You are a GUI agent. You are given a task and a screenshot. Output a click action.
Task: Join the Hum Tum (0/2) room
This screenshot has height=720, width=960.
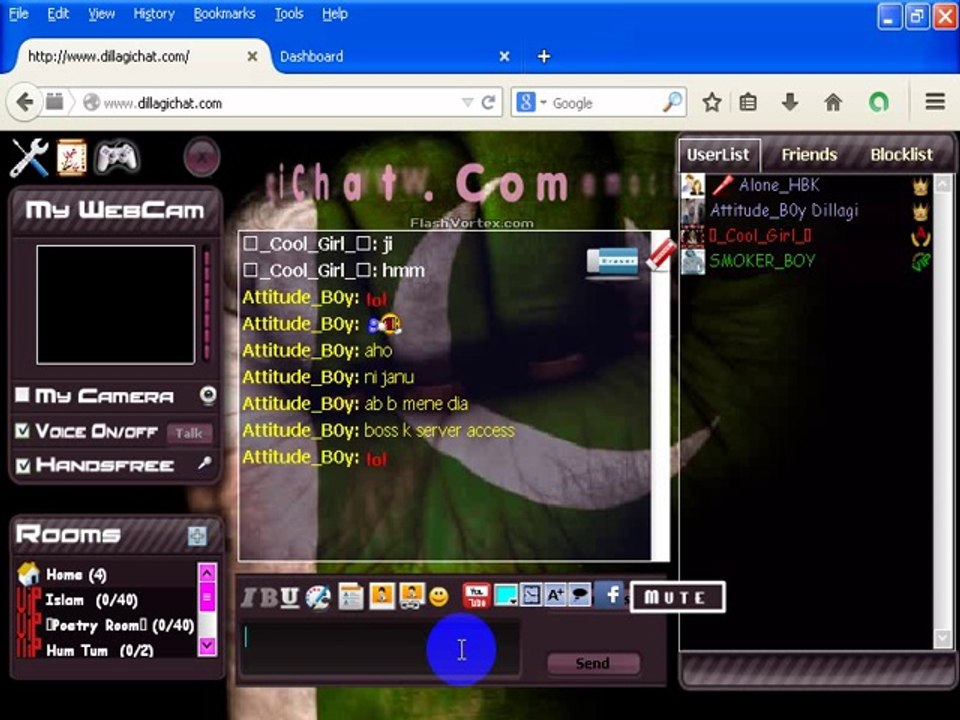point(100,650)
